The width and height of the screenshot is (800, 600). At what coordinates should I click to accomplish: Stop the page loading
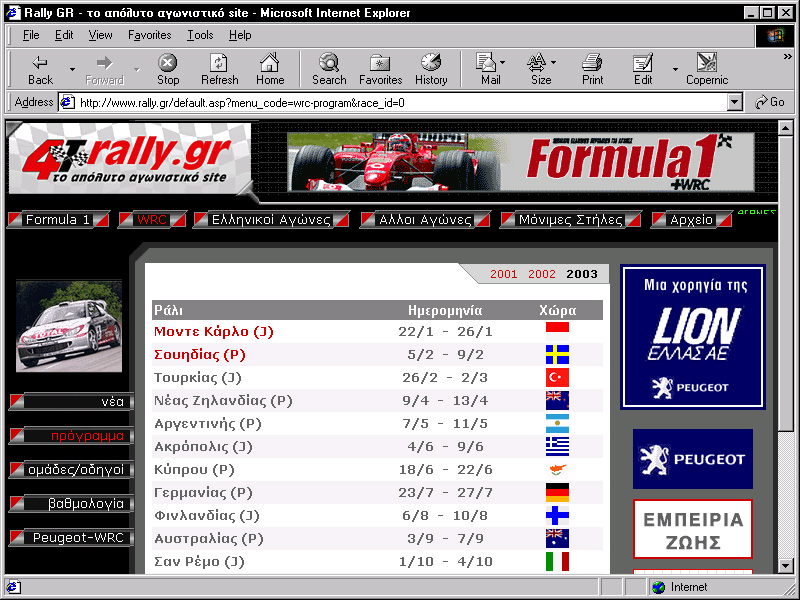pyautogui.click(x=168, y=70)
